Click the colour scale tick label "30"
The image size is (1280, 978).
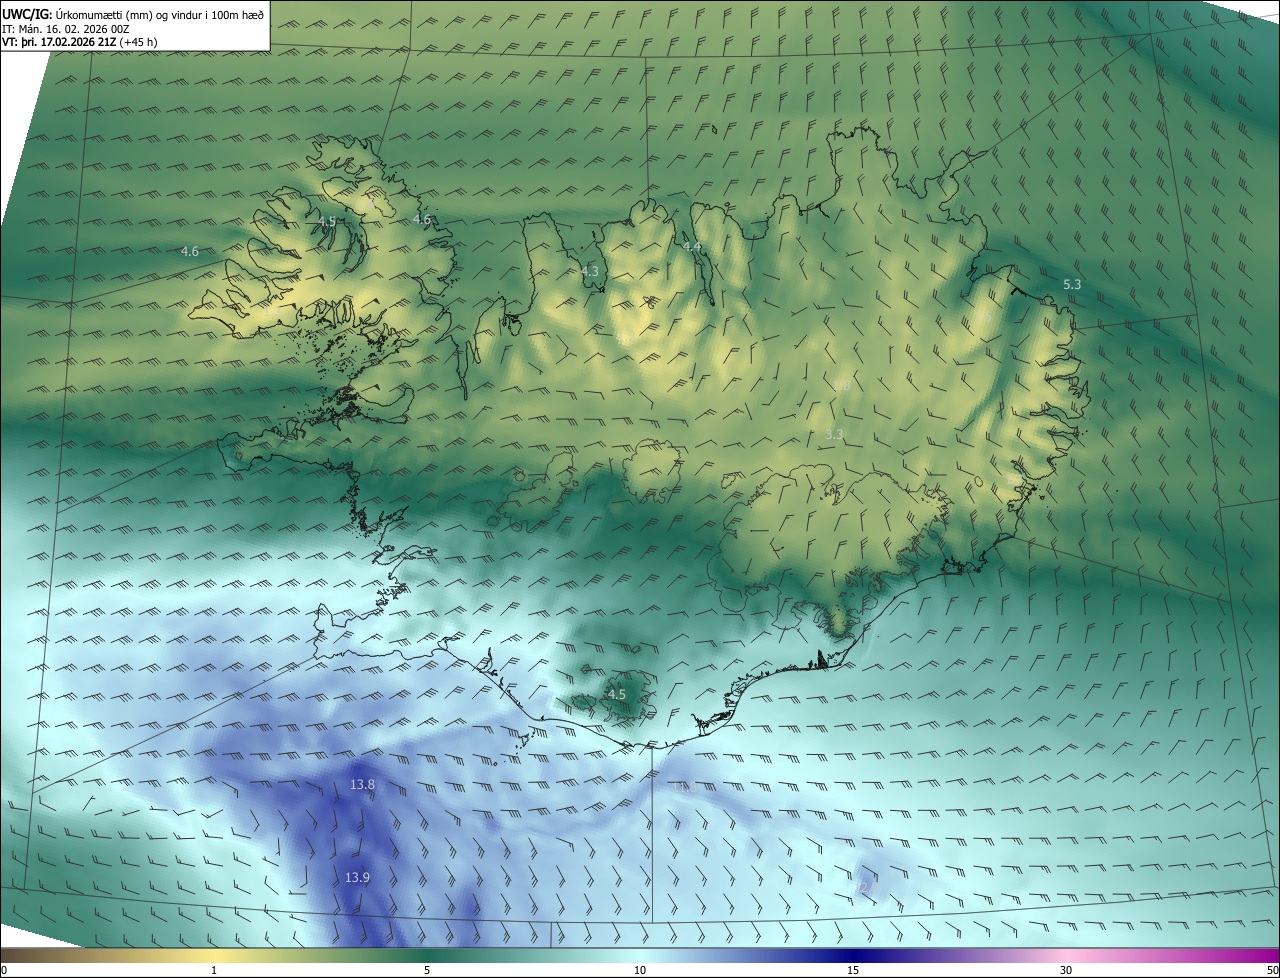pos(1066,970)
